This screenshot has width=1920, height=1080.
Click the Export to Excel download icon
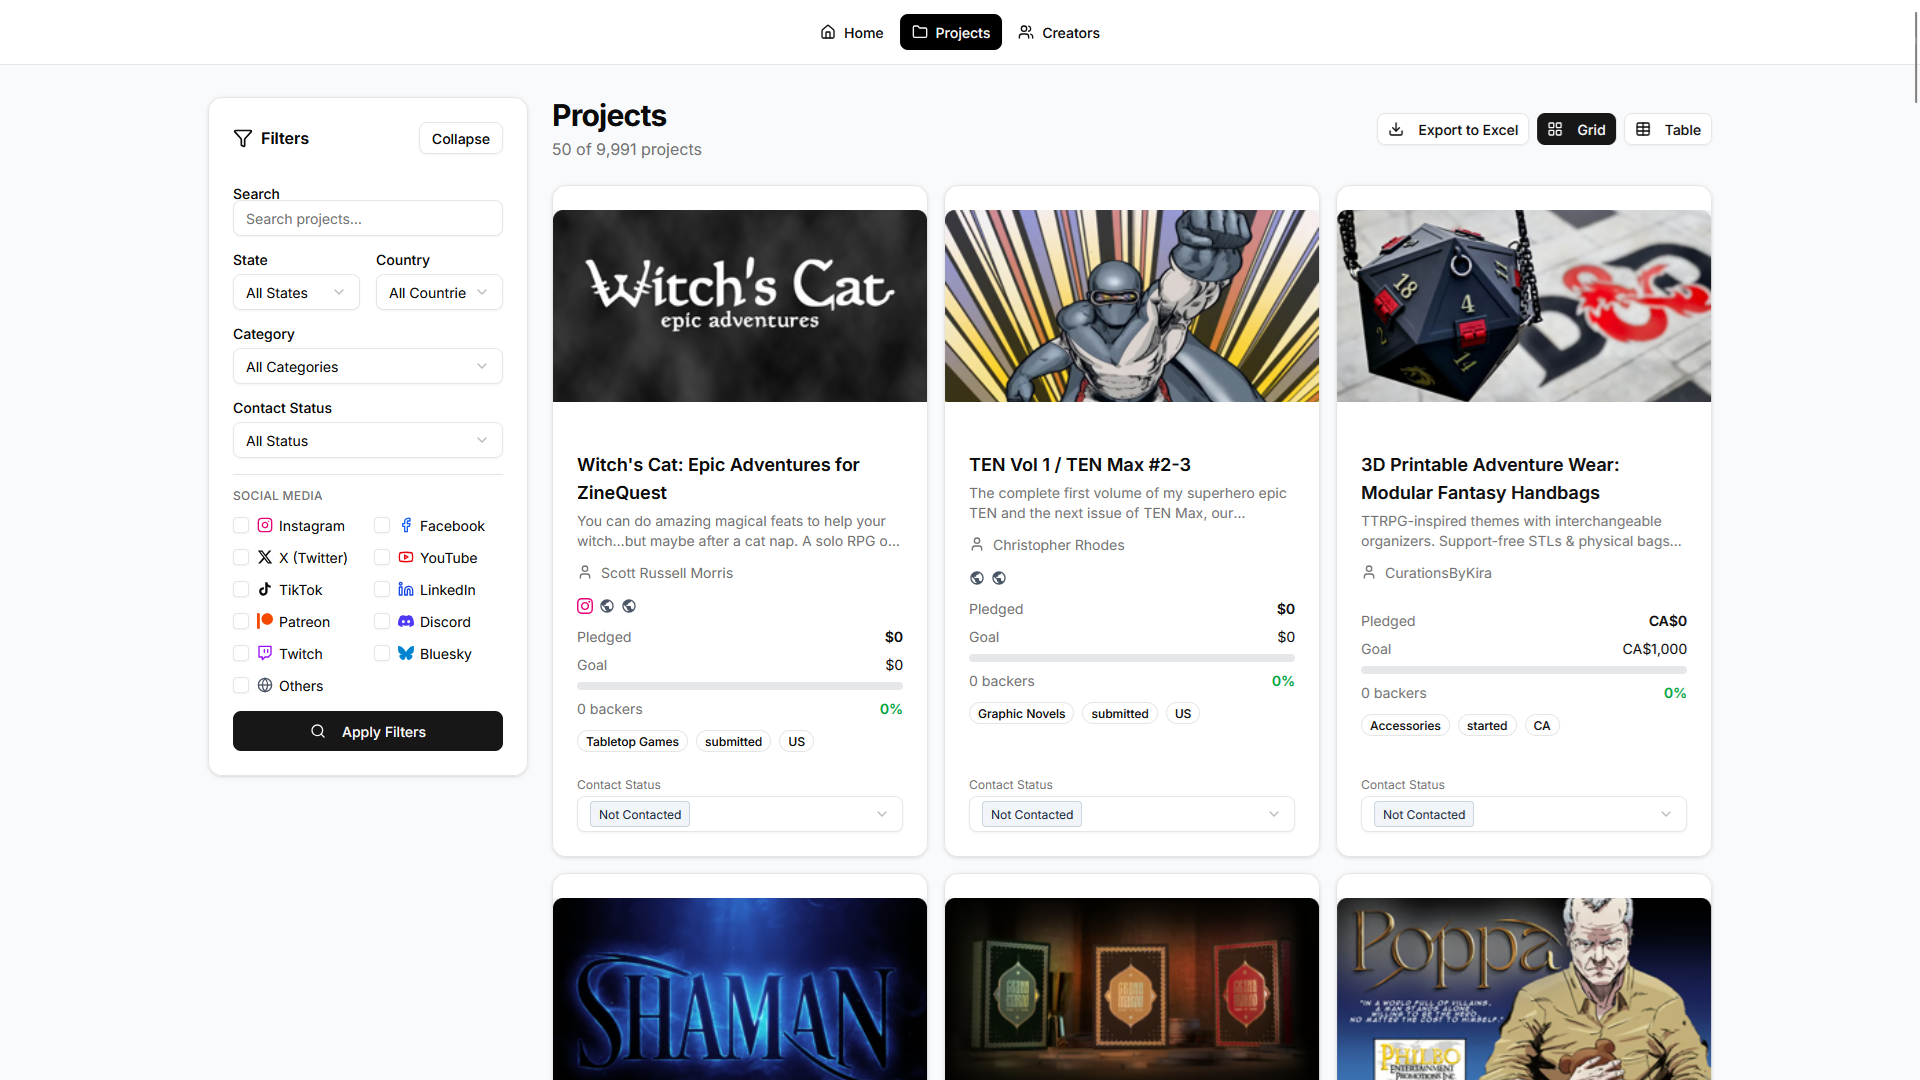click(x=1396, y=129)
